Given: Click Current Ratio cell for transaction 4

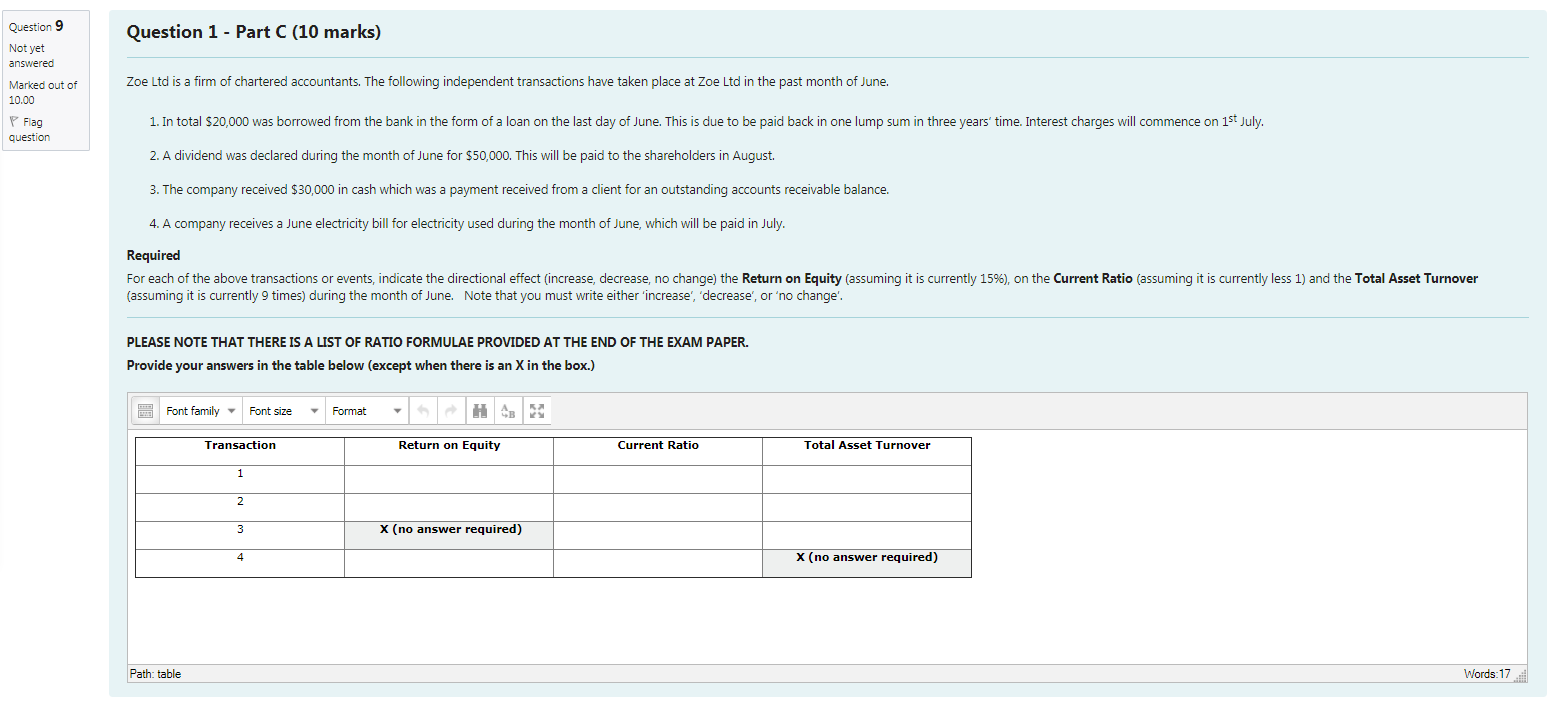Looking at the screenshot, I should pyautogui.click(x=658, y=564).
